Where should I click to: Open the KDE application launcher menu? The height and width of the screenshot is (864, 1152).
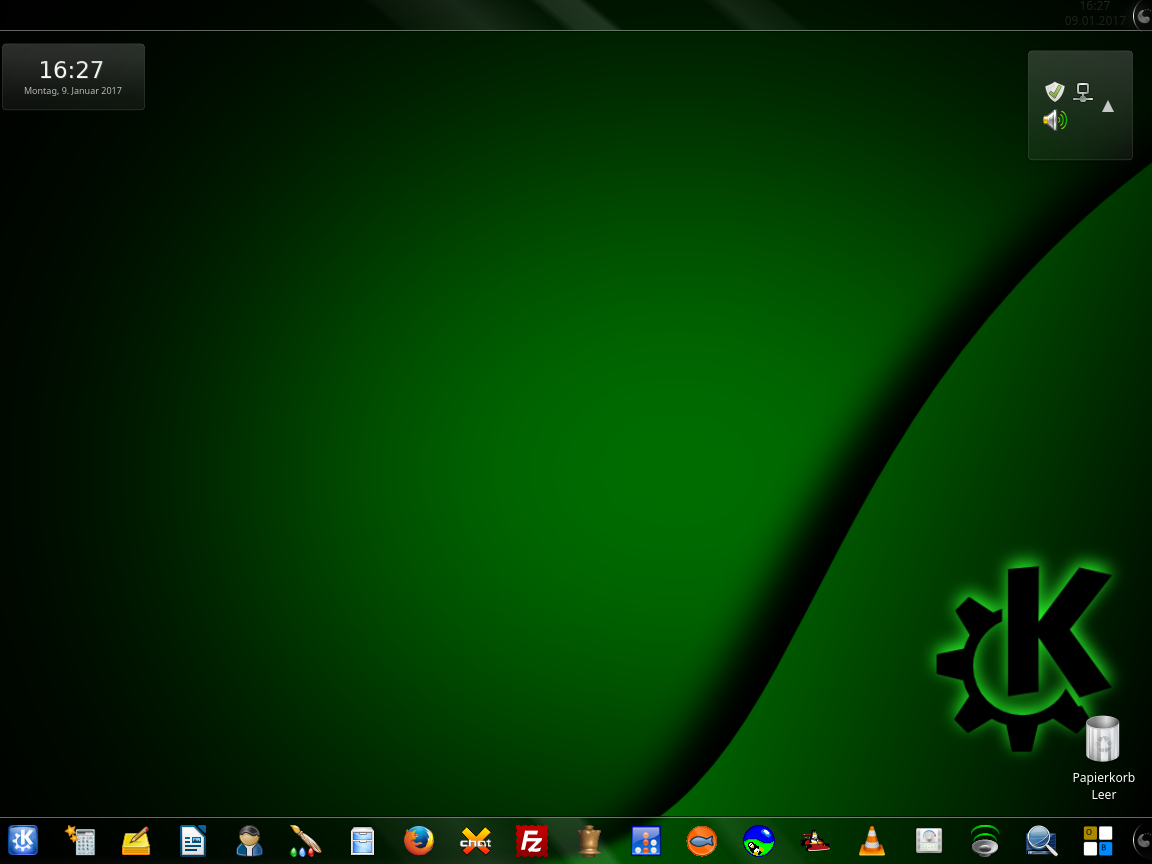pos(23,840)
